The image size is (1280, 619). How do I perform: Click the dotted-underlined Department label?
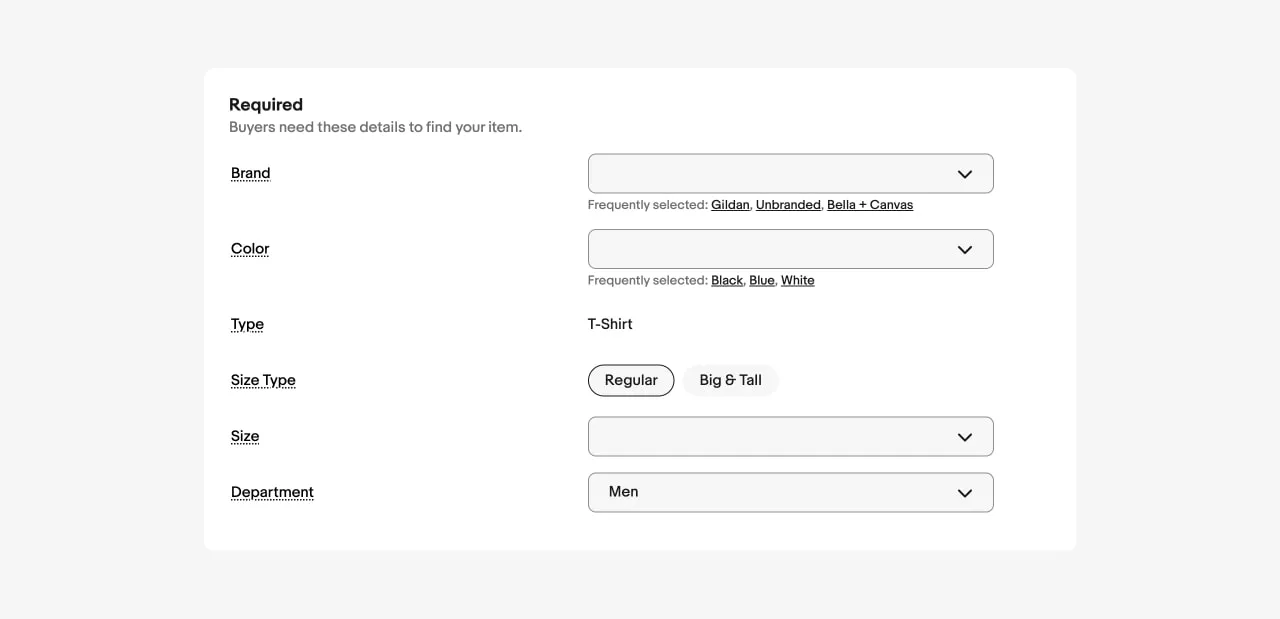tap(272, 492)
